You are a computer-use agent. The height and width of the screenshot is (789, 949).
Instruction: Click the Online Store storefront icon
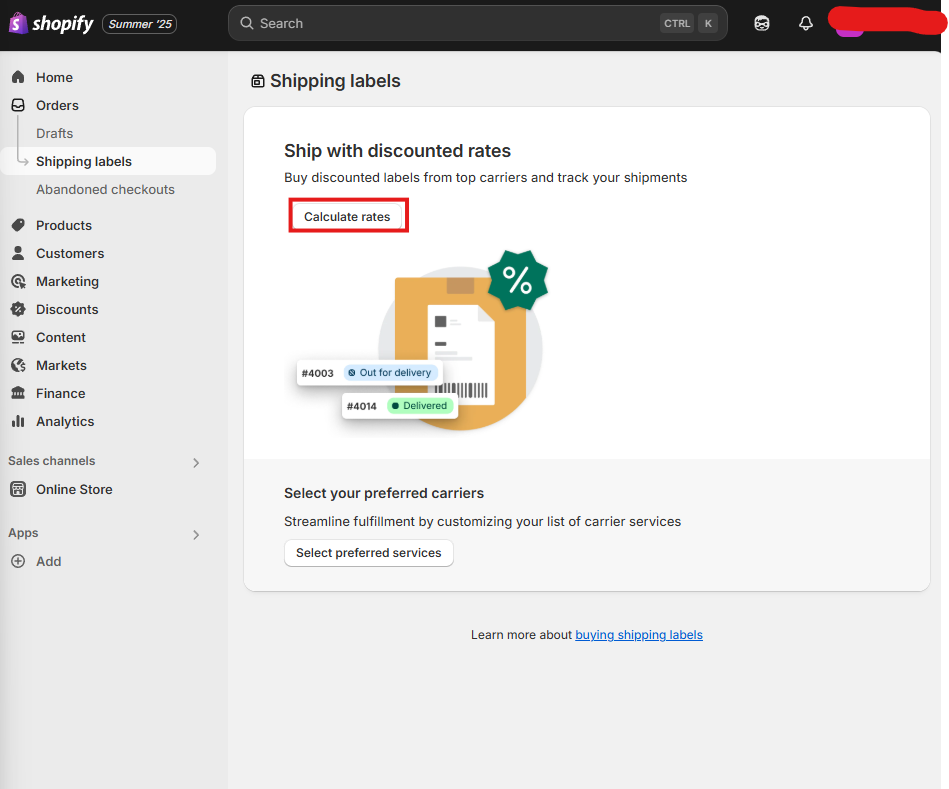[18, 489]
